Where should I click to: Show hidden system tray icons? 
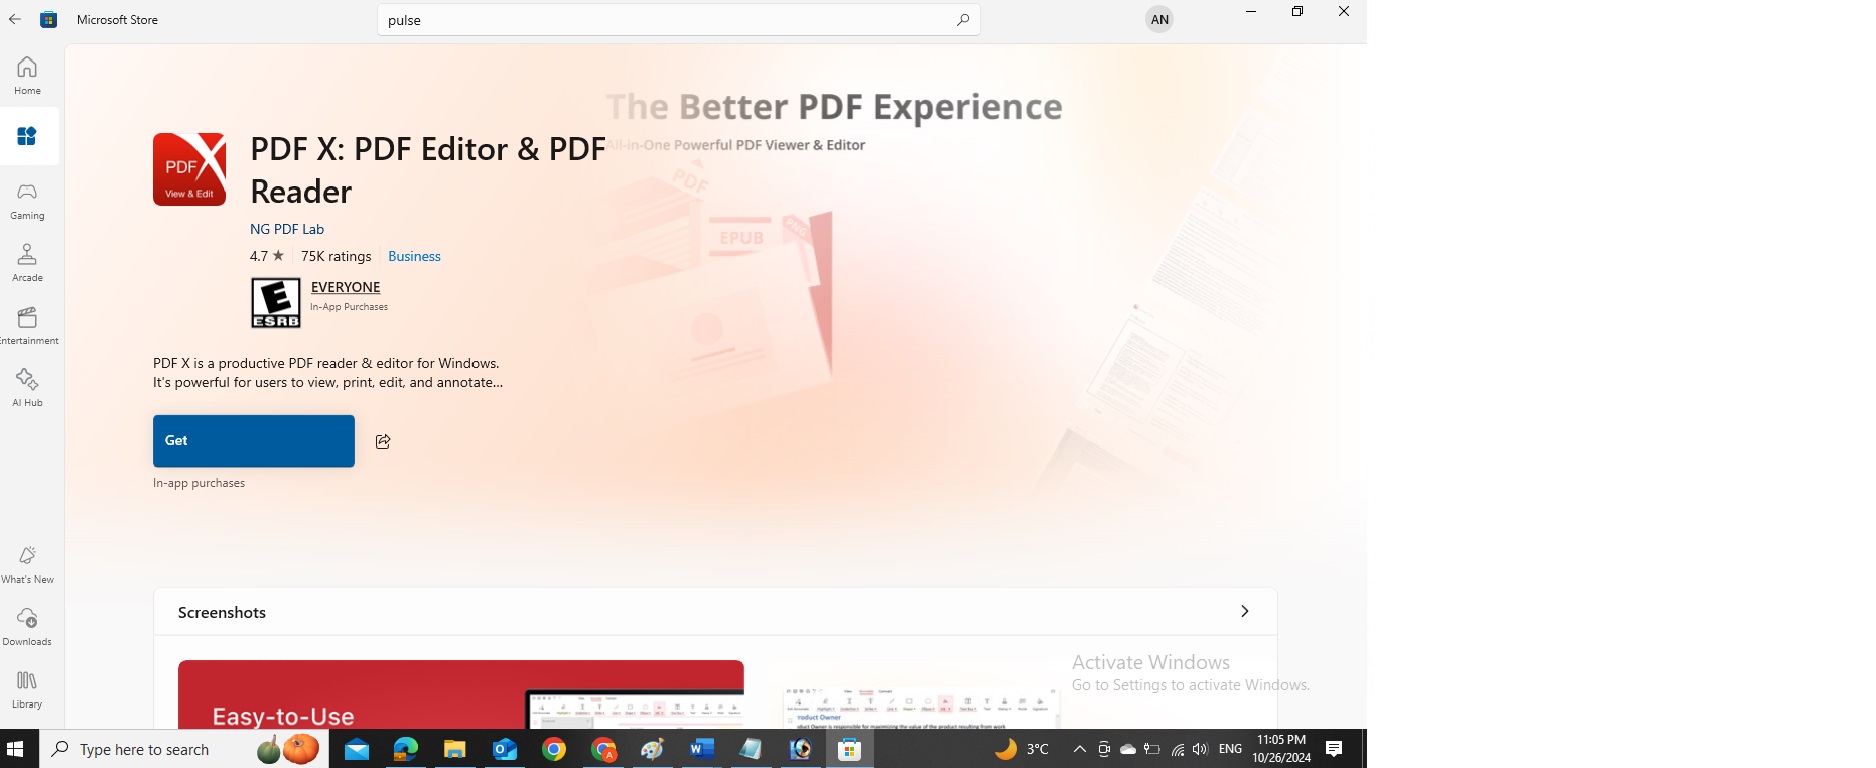tap(1079, 749)
